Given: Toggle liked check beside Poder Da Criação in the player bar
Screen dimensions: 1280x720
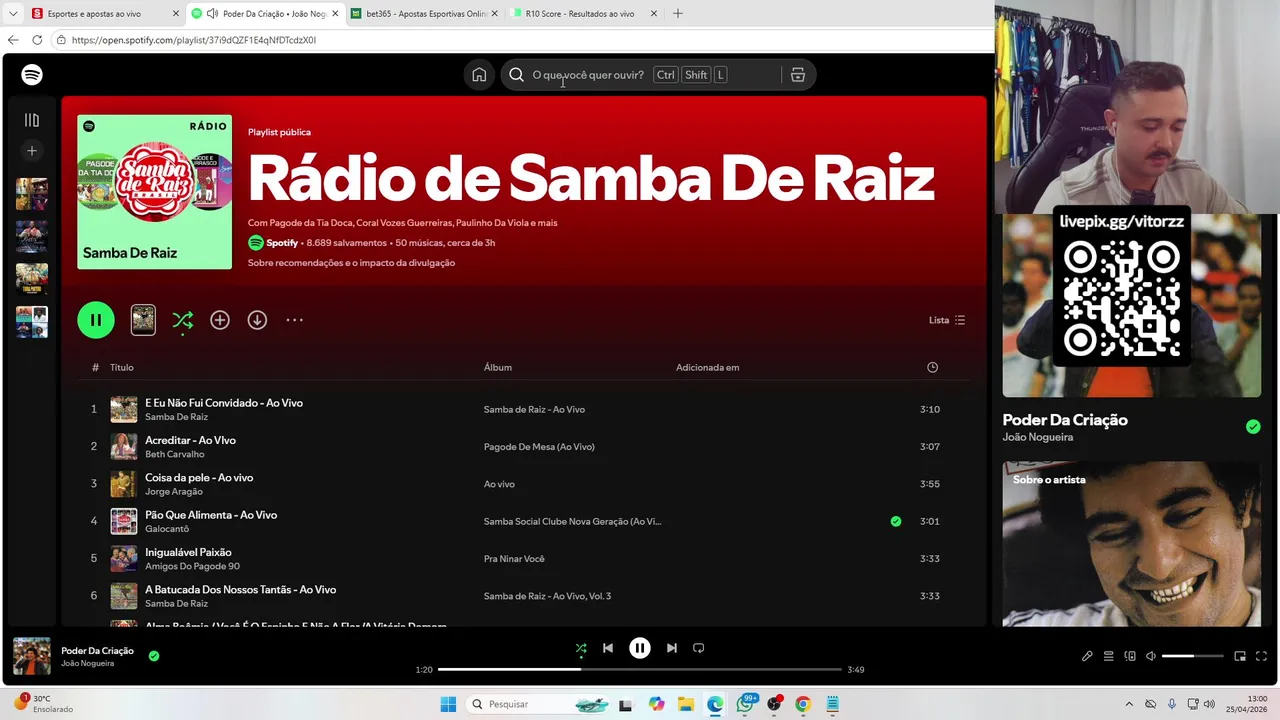Looking at the screenshot, I should [154, 656].
